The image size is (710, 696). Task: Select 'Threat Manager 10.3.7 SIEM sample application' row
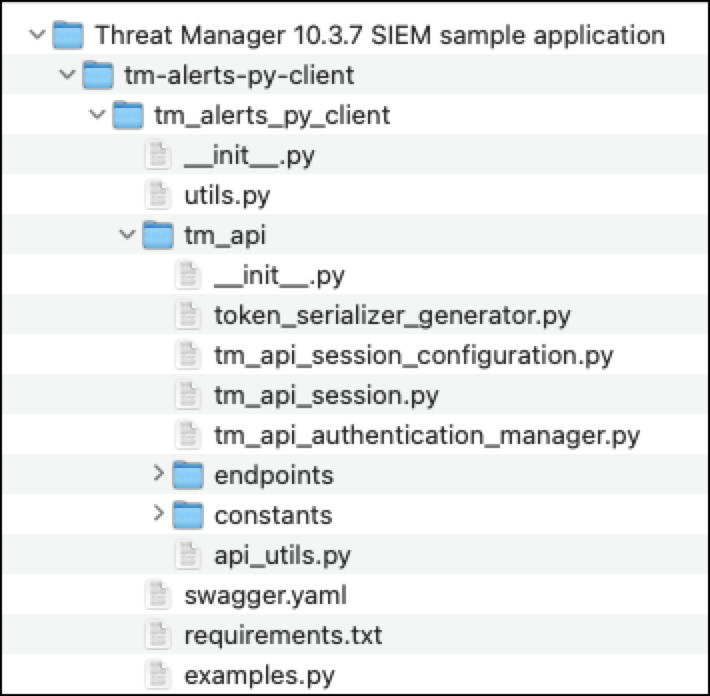pos(355,35)
